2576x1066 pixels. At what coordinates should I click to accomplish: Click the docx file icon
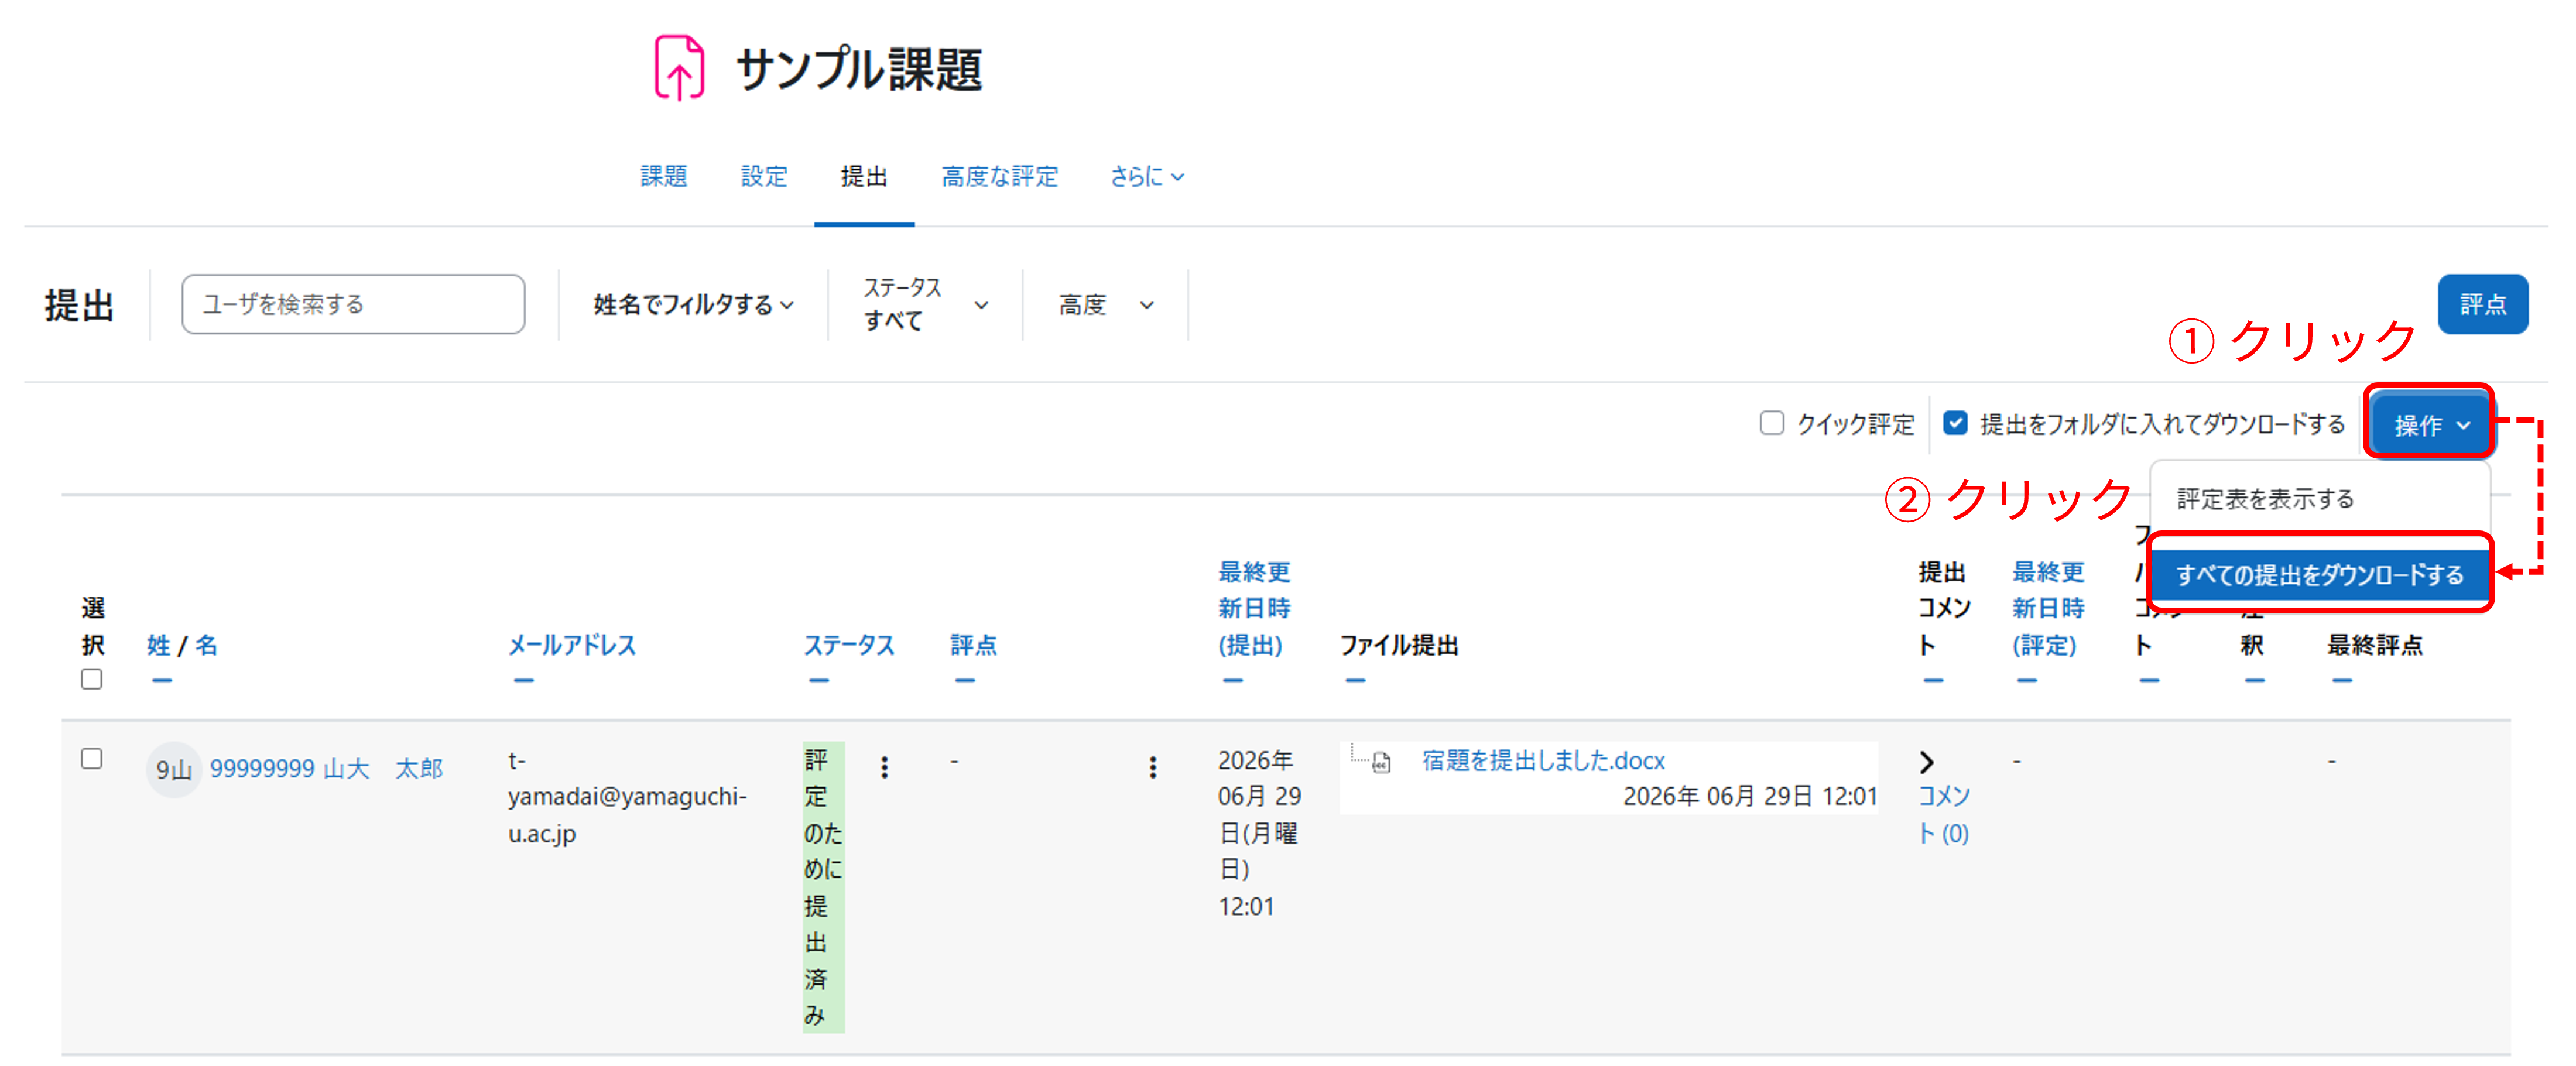(1381, 763)
